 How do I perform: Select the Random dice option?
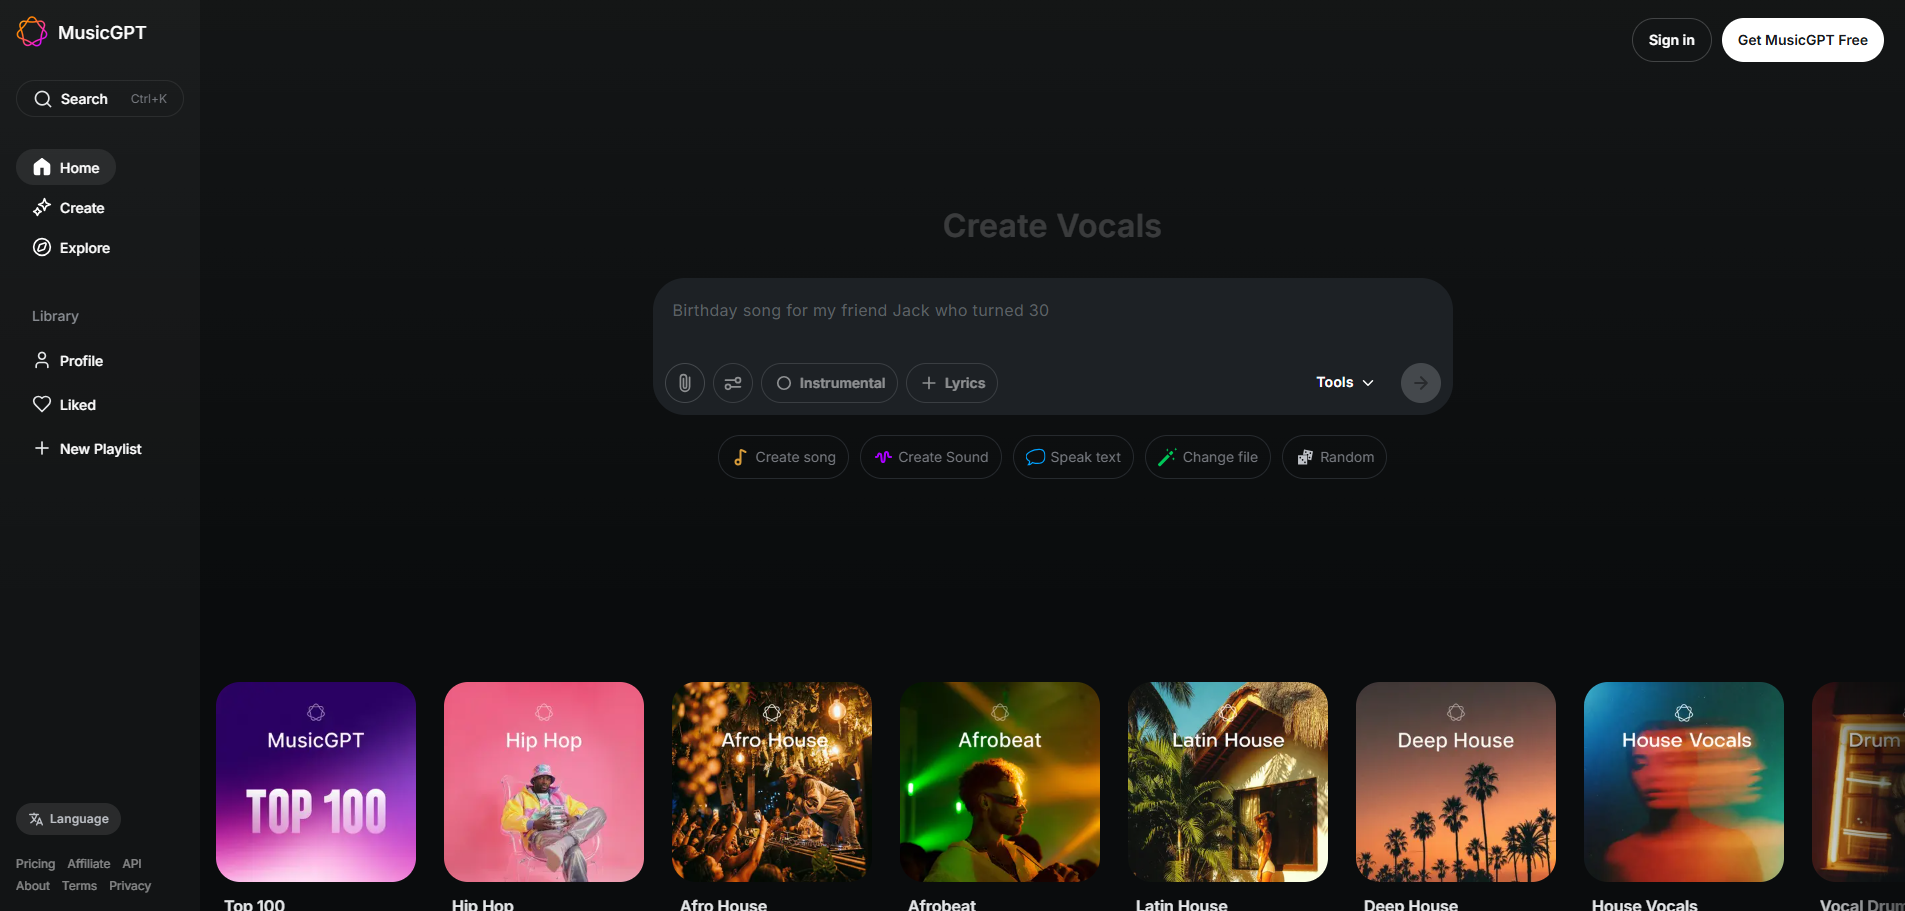click(1334, 457)
